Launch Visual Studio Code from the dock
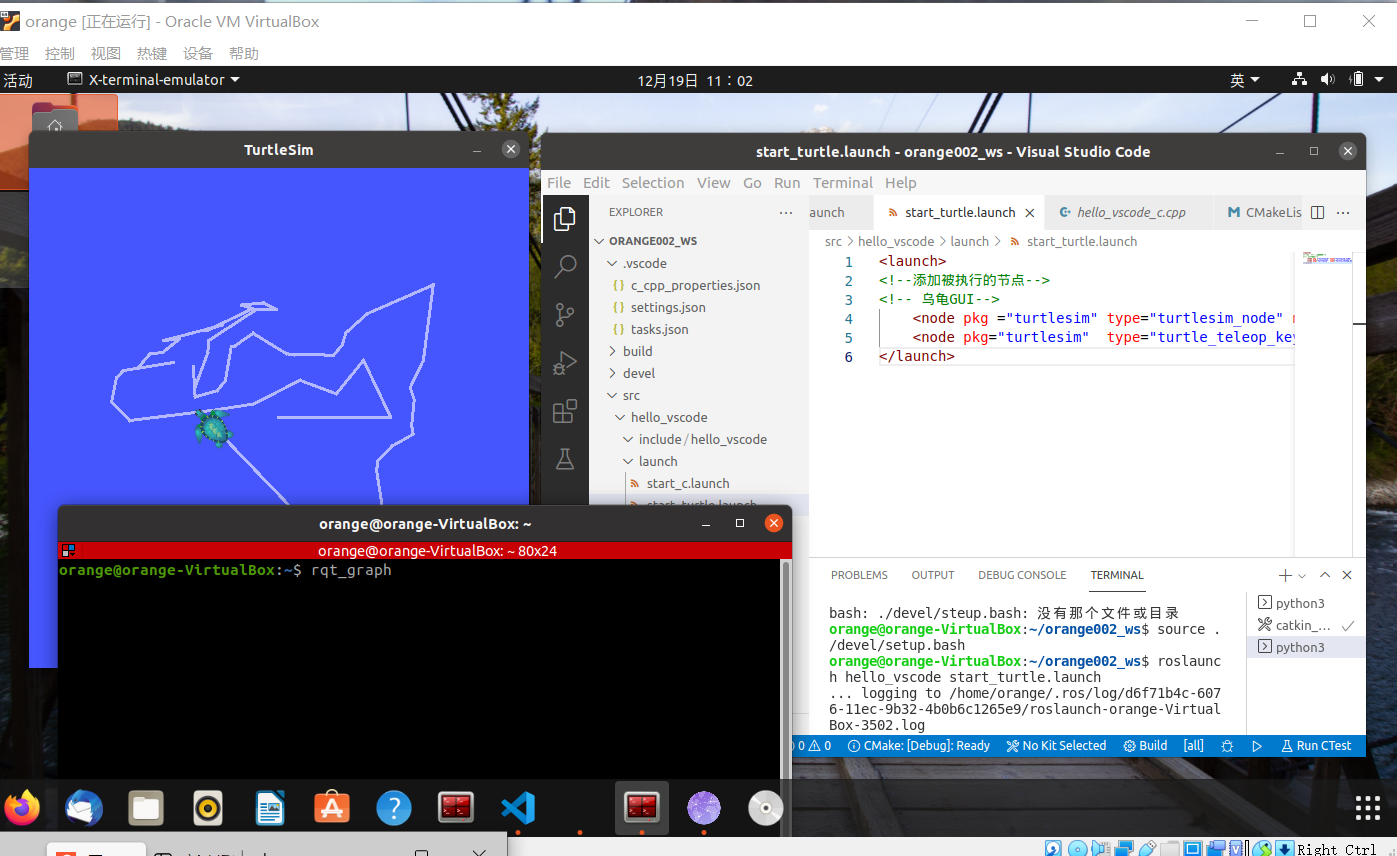 pos(517,807)
